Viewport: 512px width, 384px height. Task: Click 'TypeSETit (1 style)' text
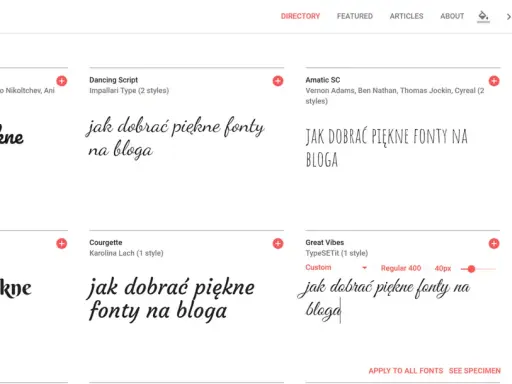[337, 253]
